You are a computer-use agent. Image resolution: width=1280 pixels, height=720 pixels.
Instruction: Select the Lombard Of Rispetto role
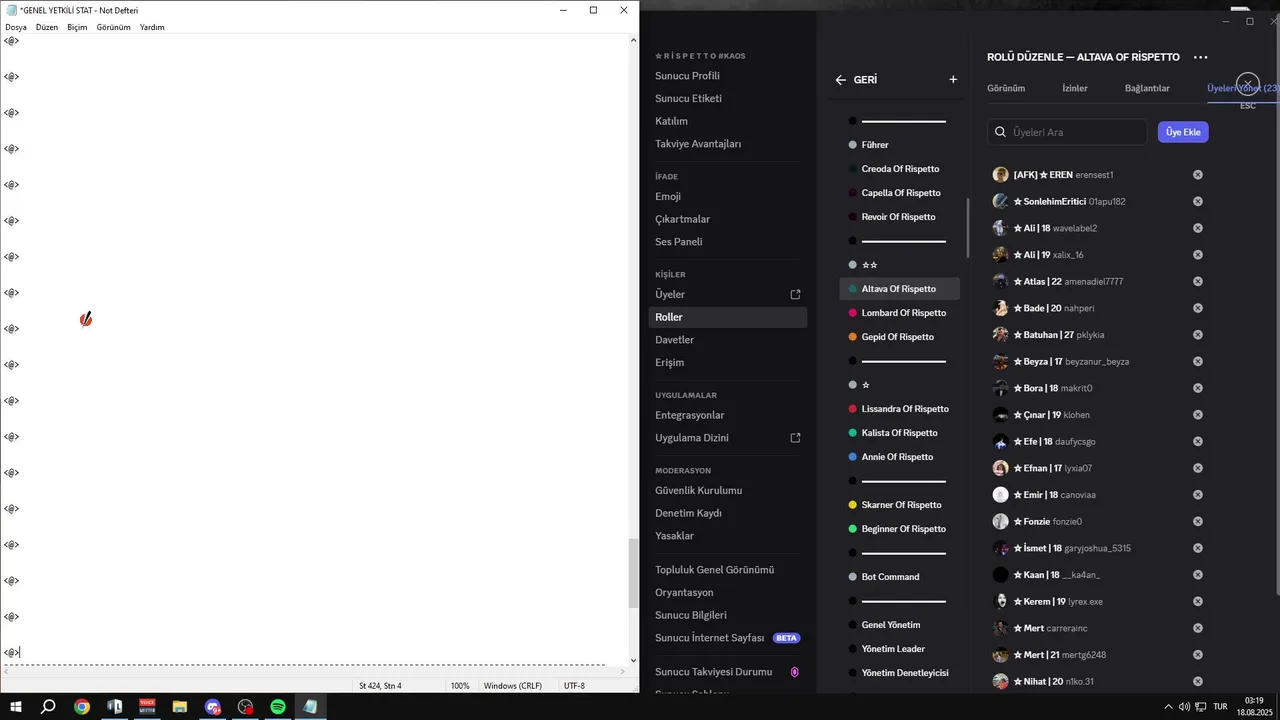[900, 313]
